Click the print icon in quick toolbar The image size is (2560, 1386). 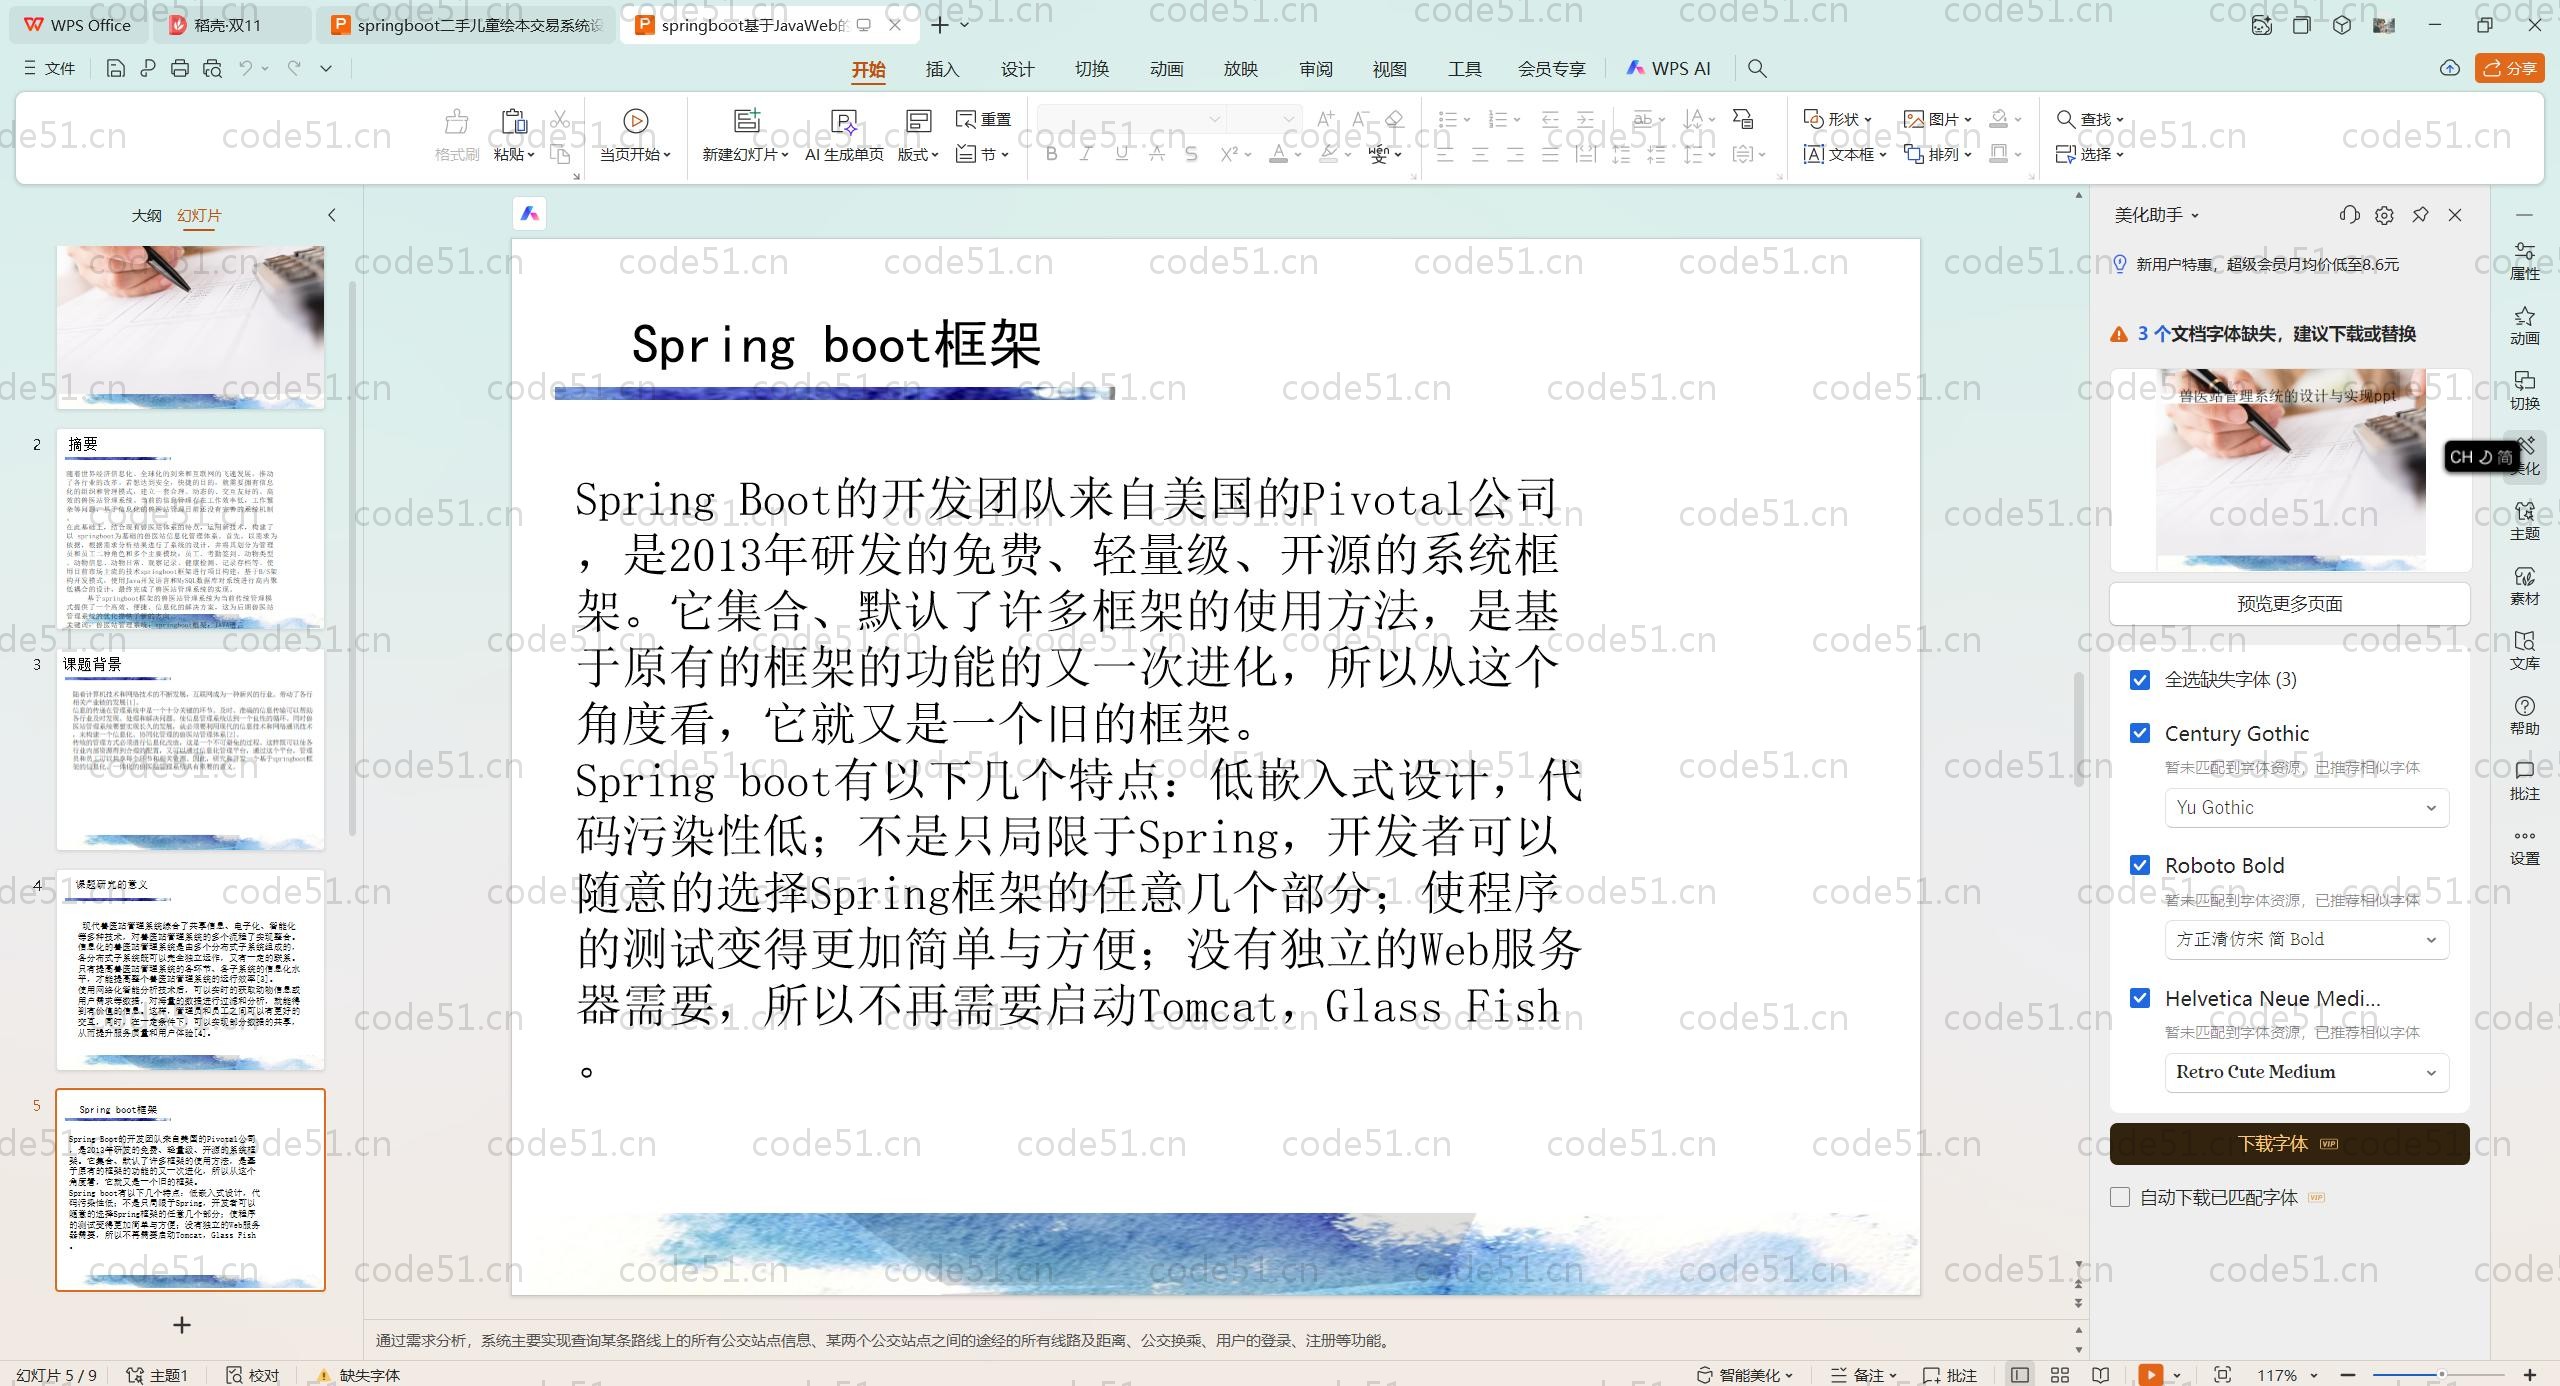[179, 68]
